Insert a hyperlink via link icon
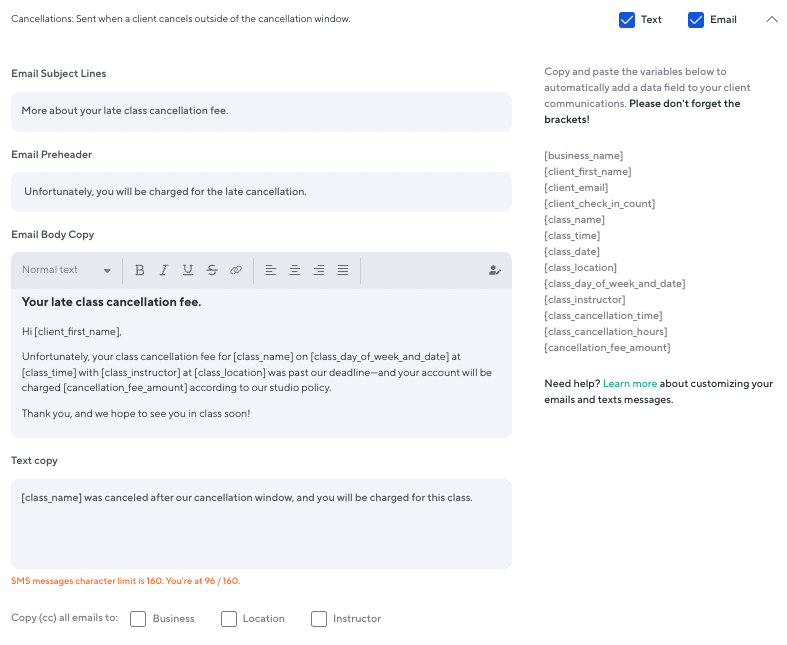The height and width of the screenshot is (645, 787). point(236,270)
